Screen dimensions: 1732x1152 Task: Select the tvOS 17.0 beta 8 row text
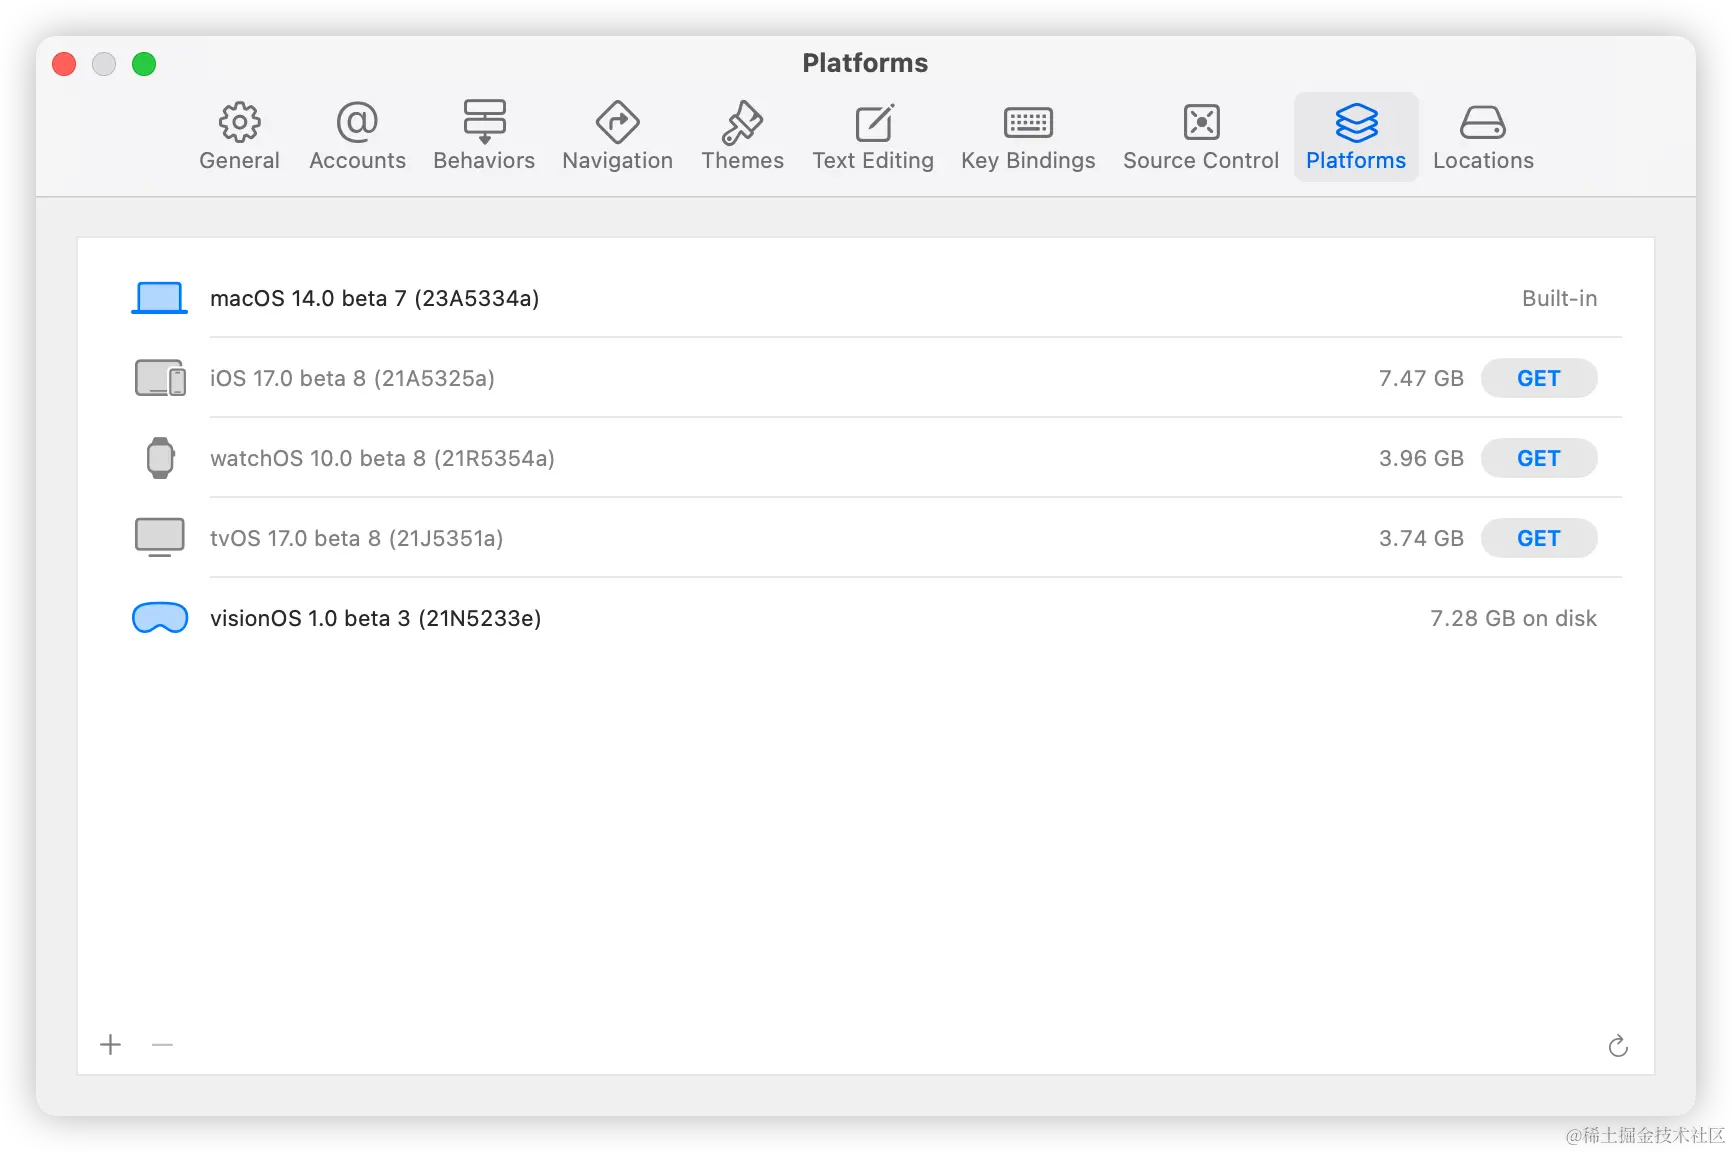tap(356, 539)
